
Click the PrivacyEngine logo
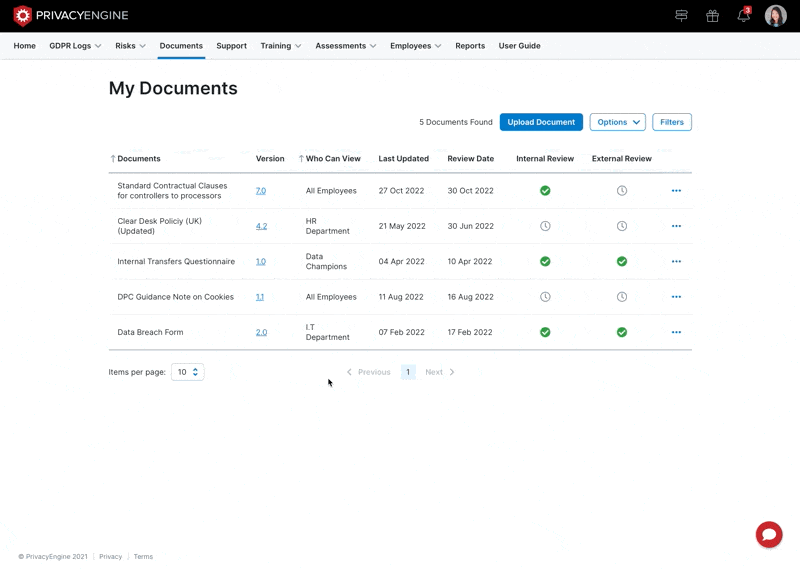pos(70,15)
